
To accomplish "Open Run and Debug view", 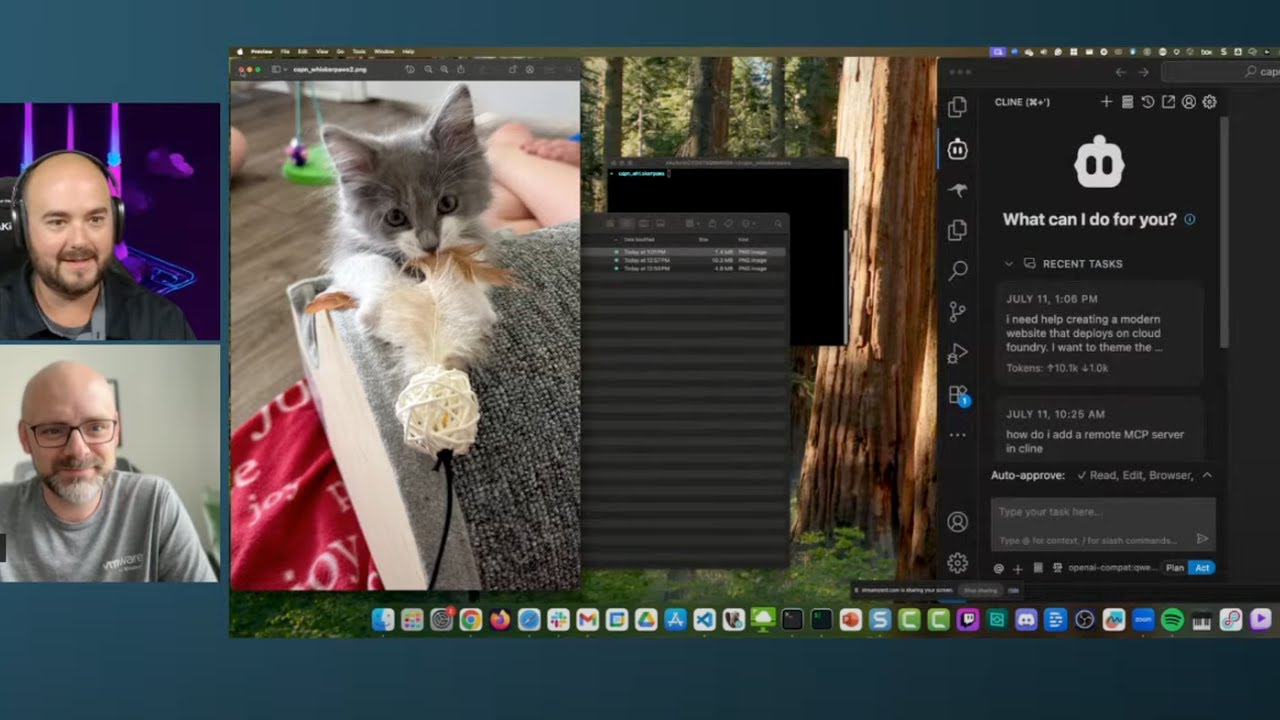I will click(957, 353).
